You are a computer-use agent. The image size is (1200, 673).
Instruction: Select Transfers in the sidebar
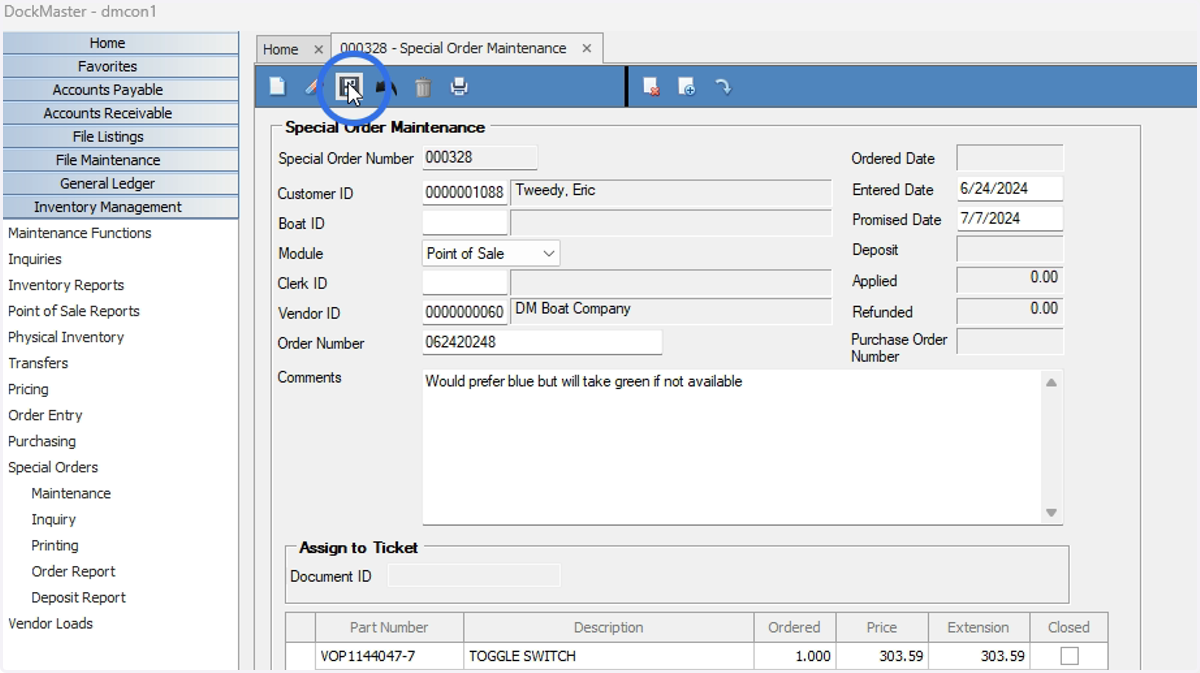coord(38,363)
